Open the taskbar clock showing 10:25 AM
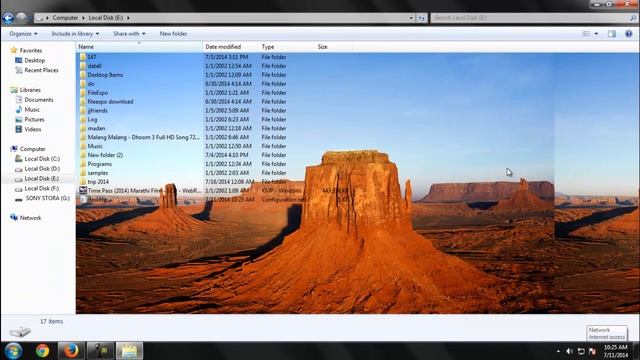This screenshot has height=360, width=640. tap(616, 351)
